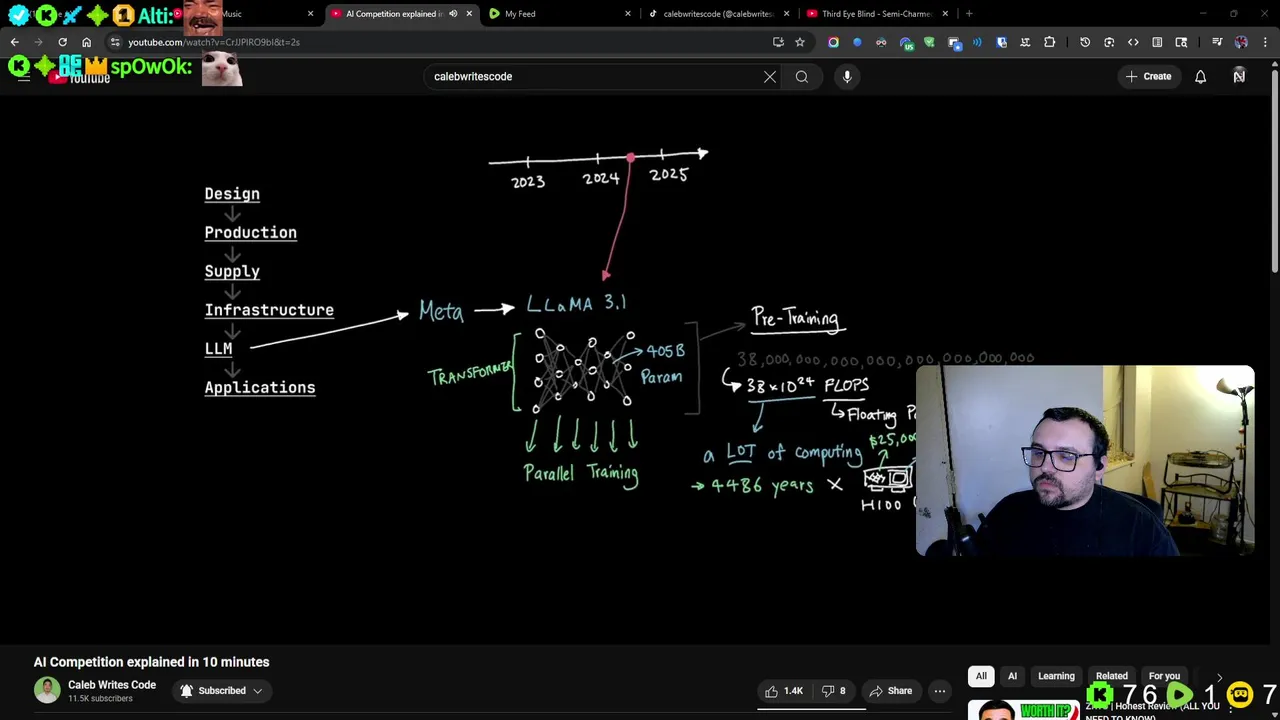Open the media controls music-list icon
The height and width of the screenshot is (720, 1280).
[1217, 42]
